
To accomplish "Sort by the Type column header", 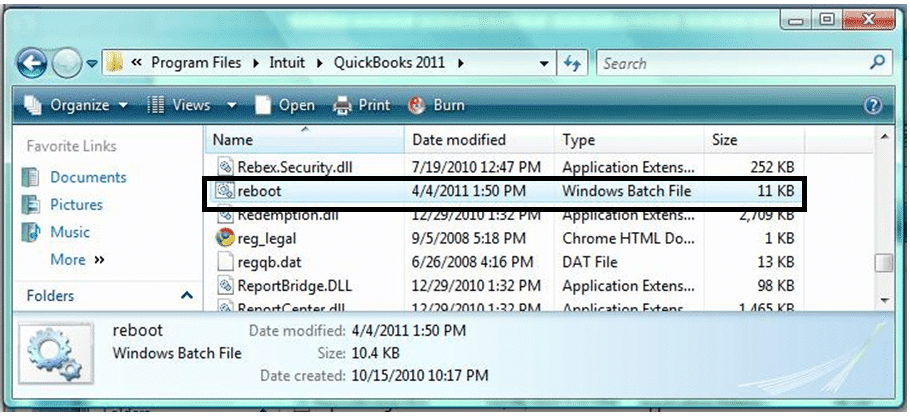I will [630, 140].
